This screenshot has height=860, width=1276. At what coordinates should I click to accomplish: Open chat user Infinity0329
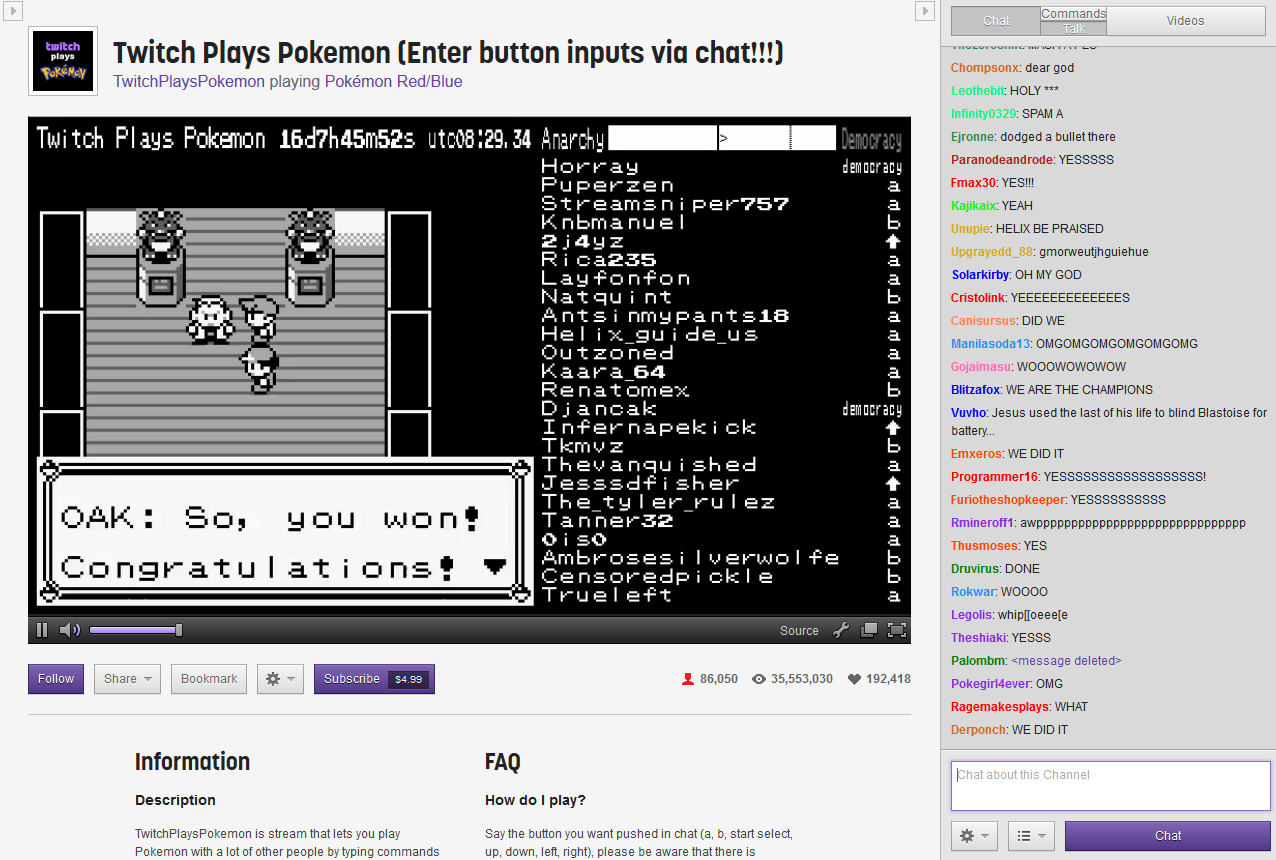(984, 114)
